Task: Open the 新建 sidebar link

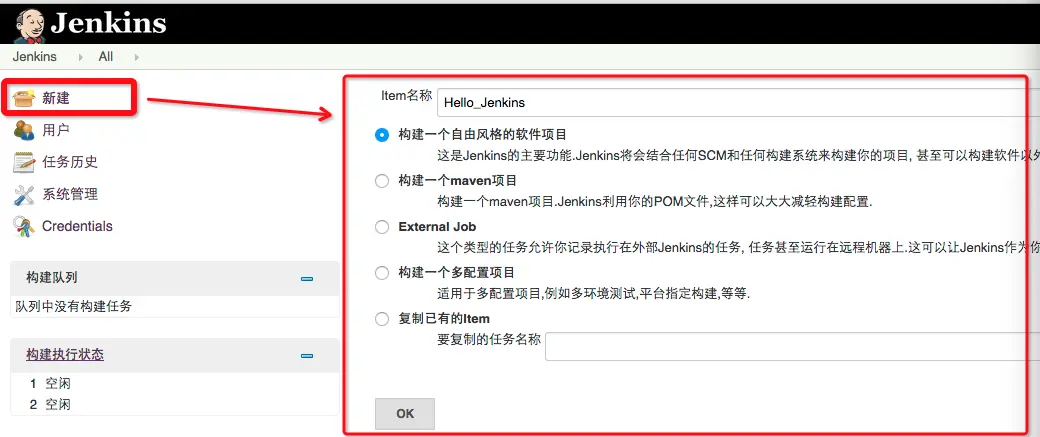Action: click(56, 98)
